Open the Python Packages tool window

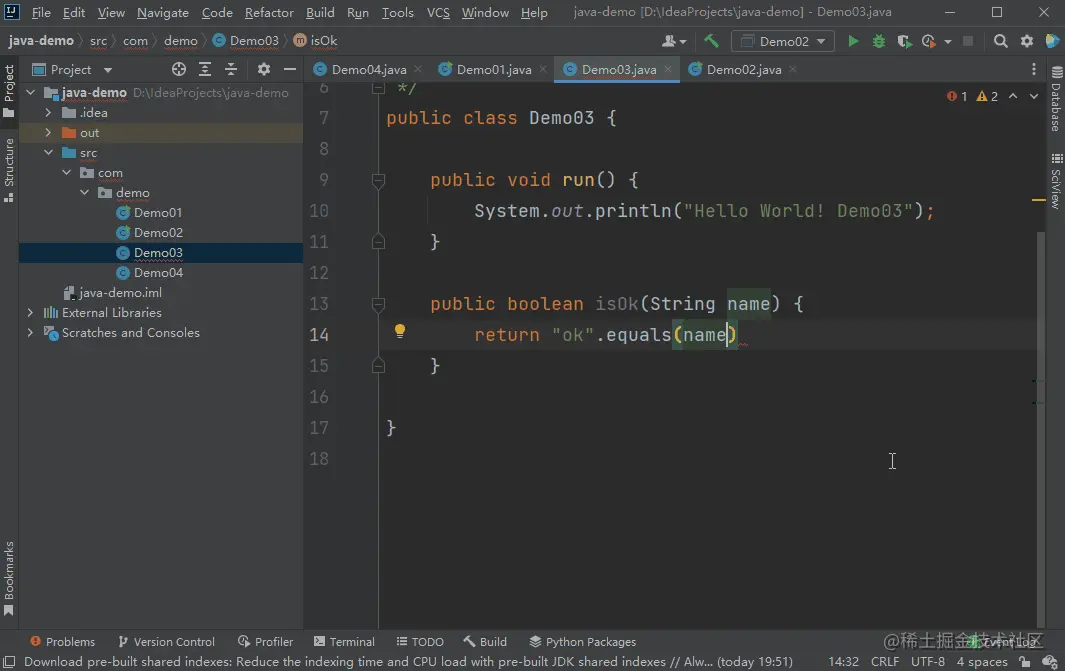point(583,642)
